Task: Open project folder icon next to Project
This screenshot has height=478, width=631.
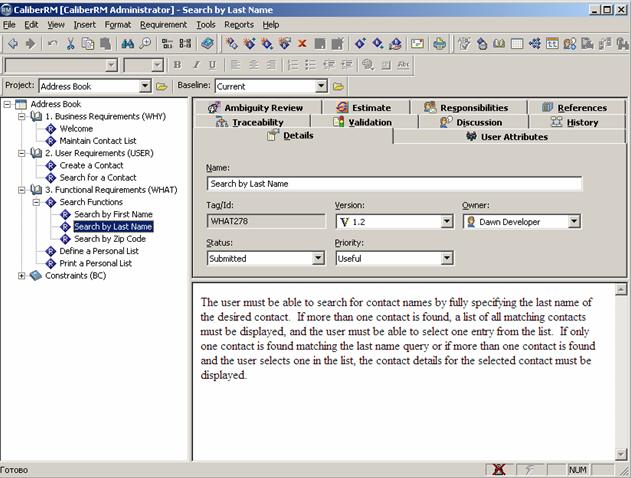Action: tap(161, 86)
